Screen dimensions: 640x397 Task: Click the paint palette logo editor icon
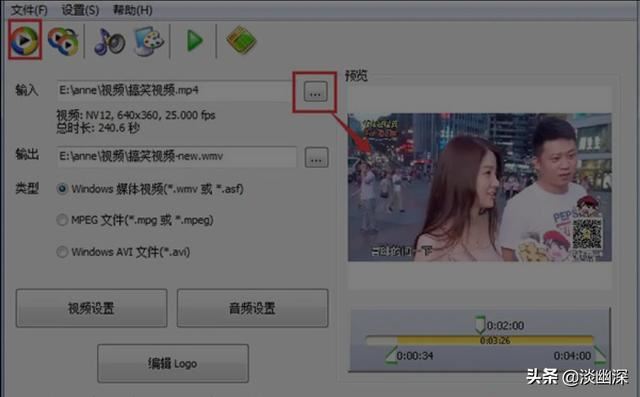coord(149,41)
